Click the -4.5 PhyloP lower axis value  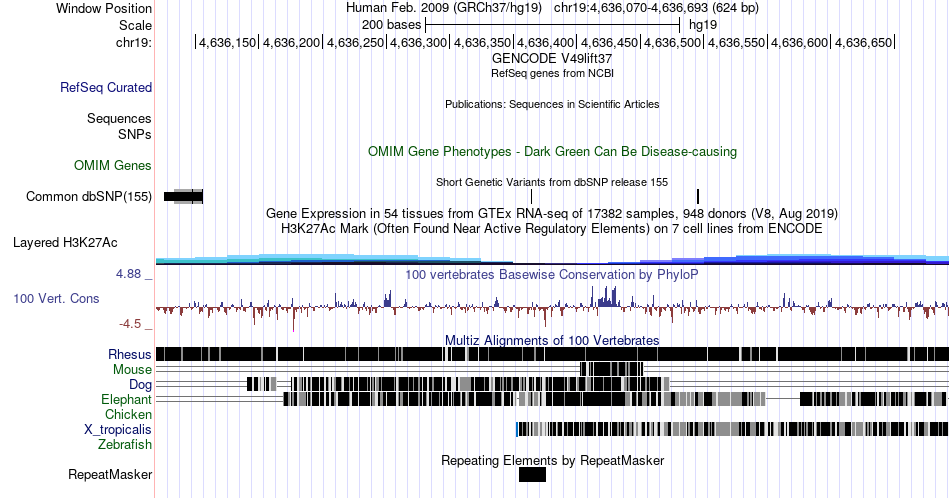130,324
